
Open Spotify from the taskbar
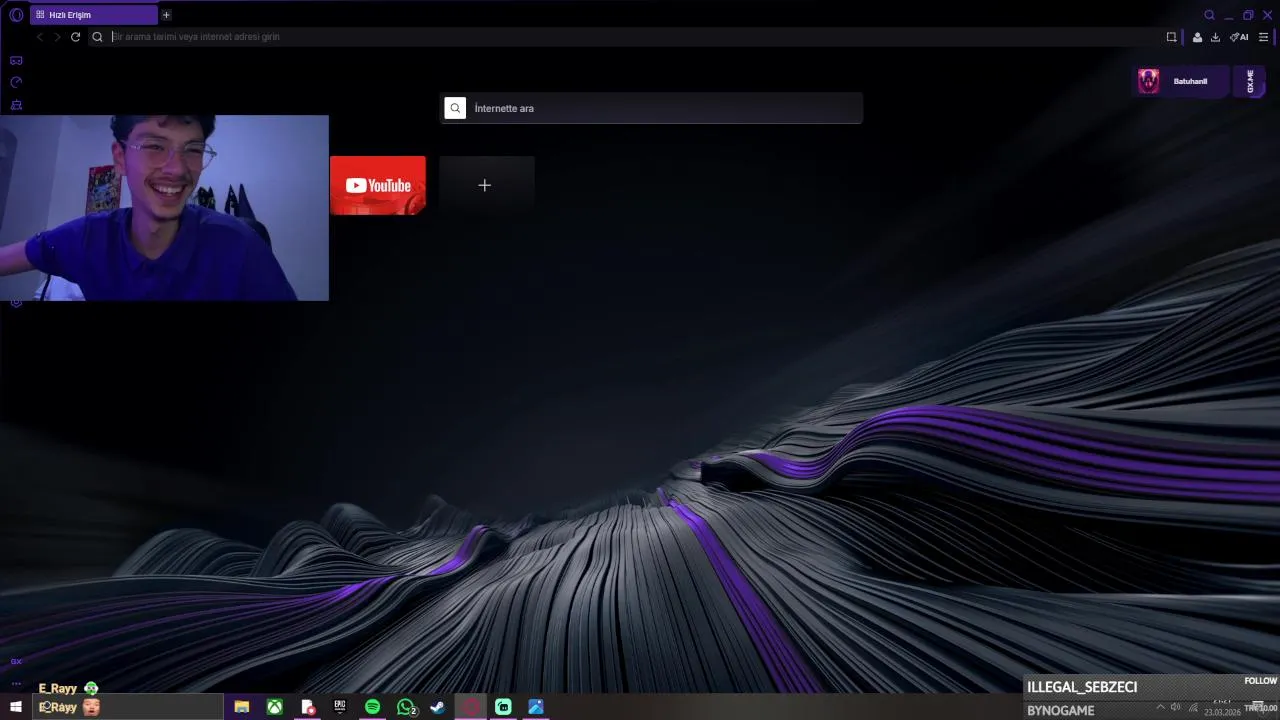pos(372,707)
